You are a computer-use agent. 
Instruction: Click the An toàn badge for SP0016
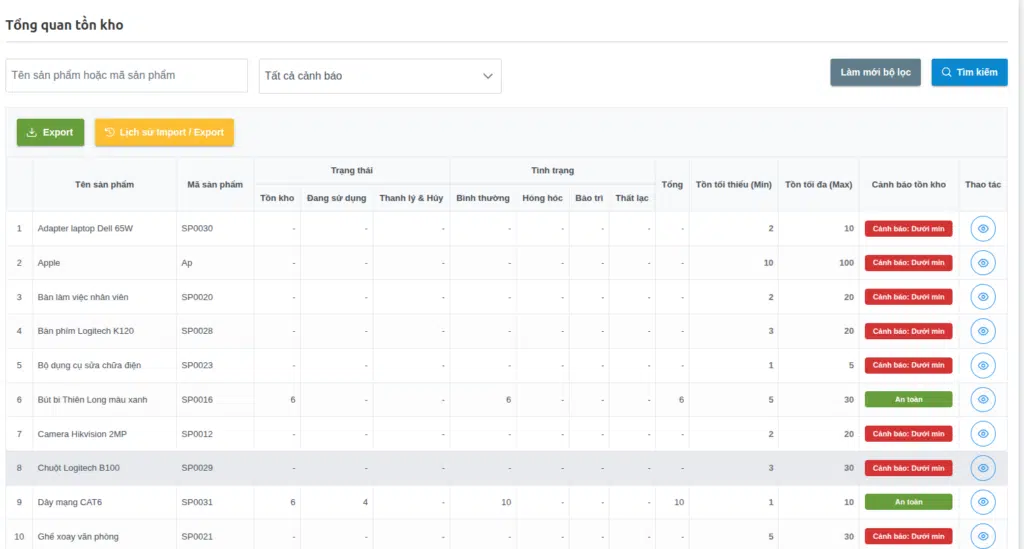coord(908,400)
